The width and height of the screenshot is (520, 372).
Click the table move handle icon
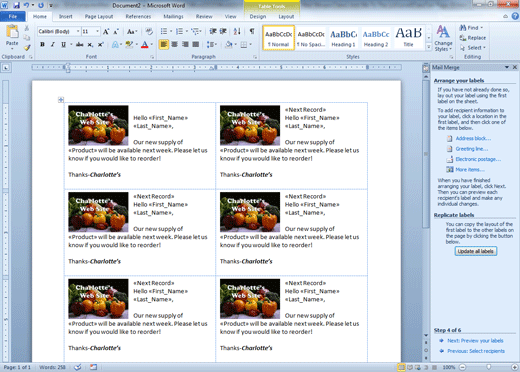tap(61, 99)
